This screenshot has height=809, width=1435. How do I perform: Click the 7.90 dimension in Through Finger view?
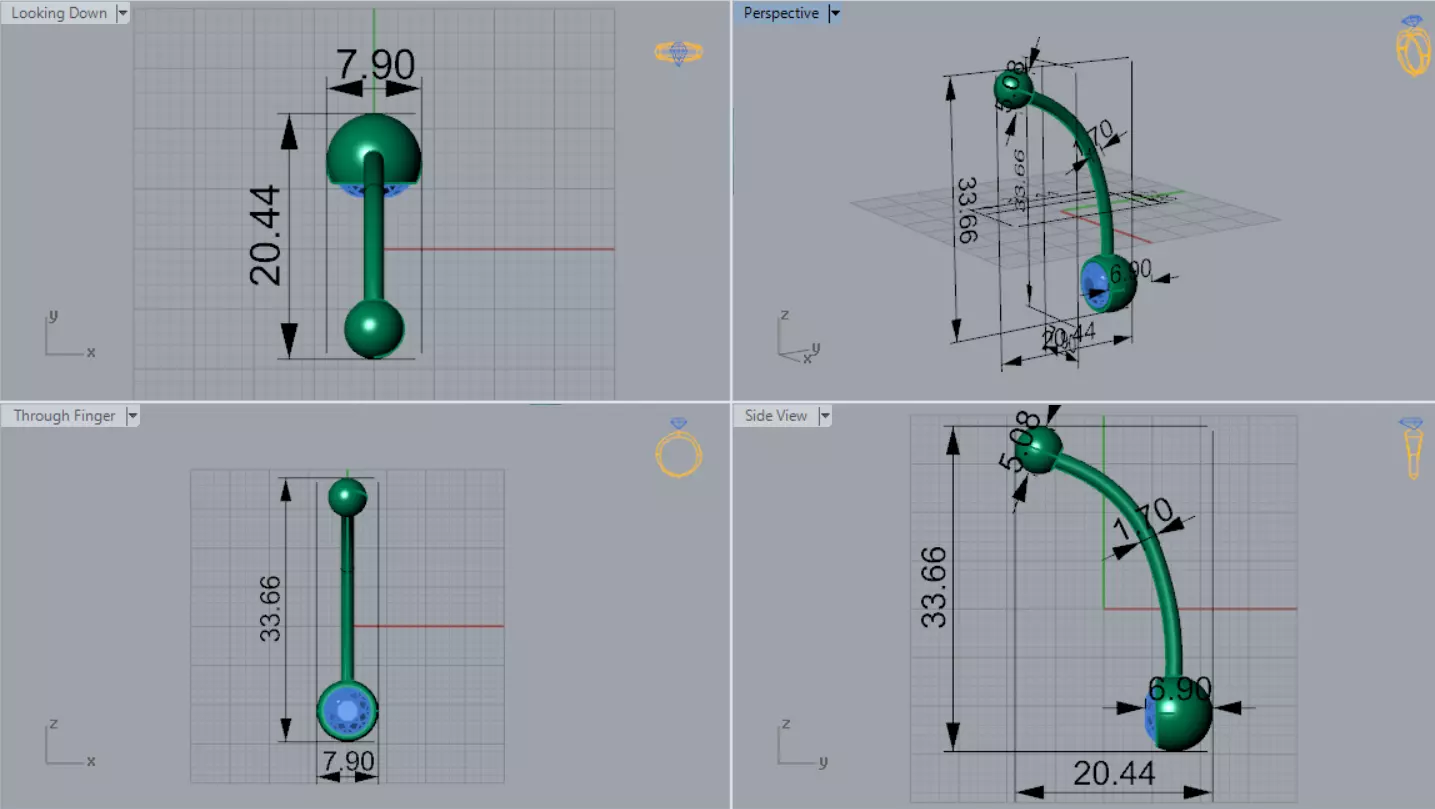[x=348, y=762]
